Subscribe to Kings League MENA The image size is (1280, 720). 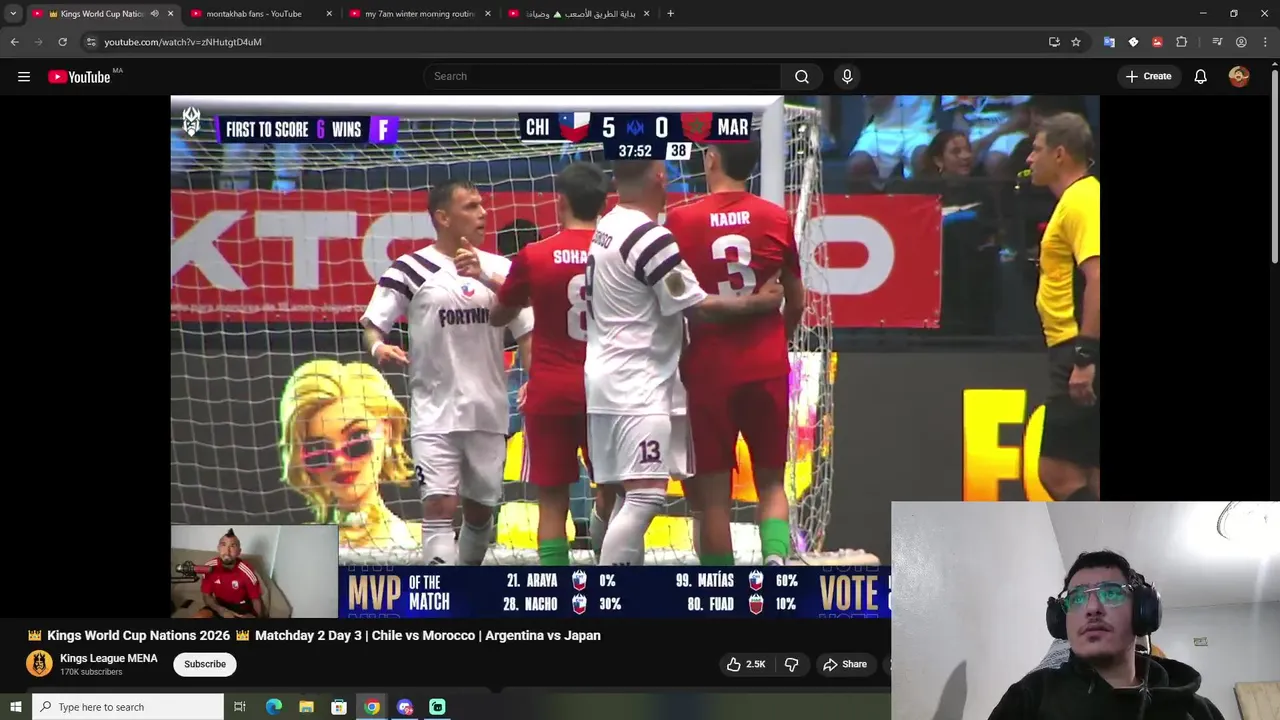click(205, 664)
